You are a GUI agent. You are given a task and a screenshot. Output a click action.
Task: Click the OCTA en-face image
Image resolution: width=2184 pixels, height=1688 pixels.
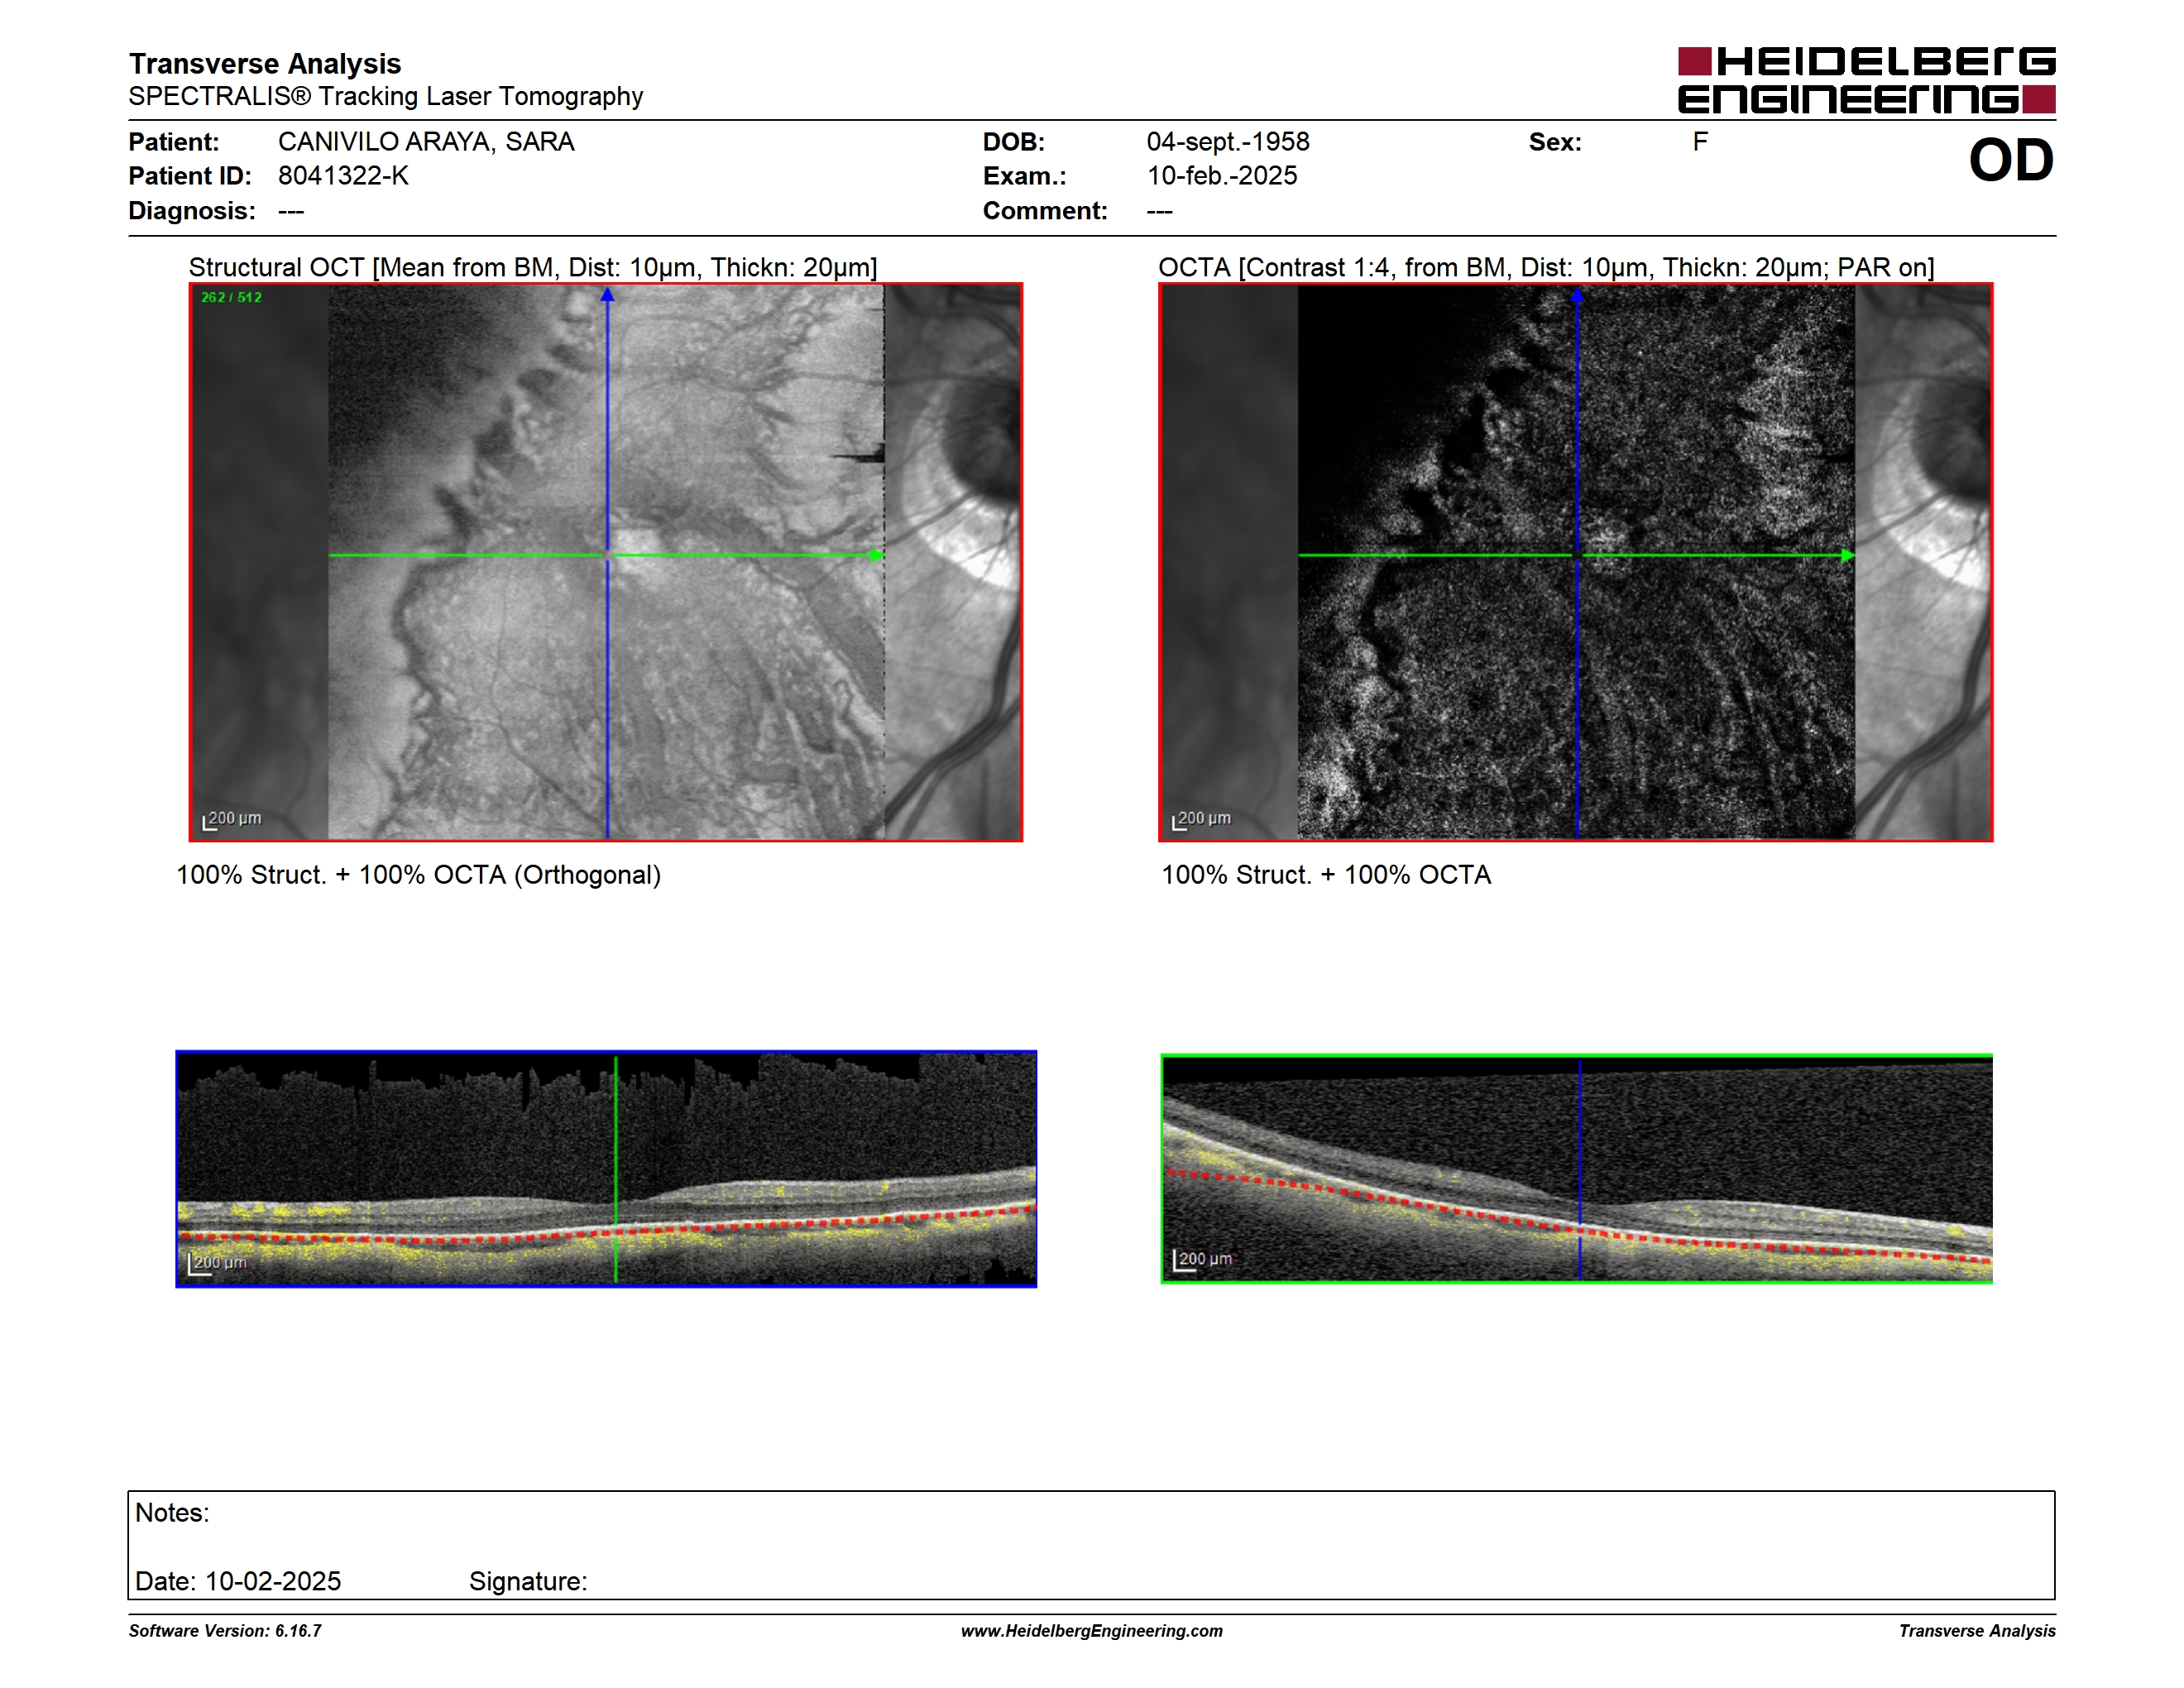[x=1576, y=562]
